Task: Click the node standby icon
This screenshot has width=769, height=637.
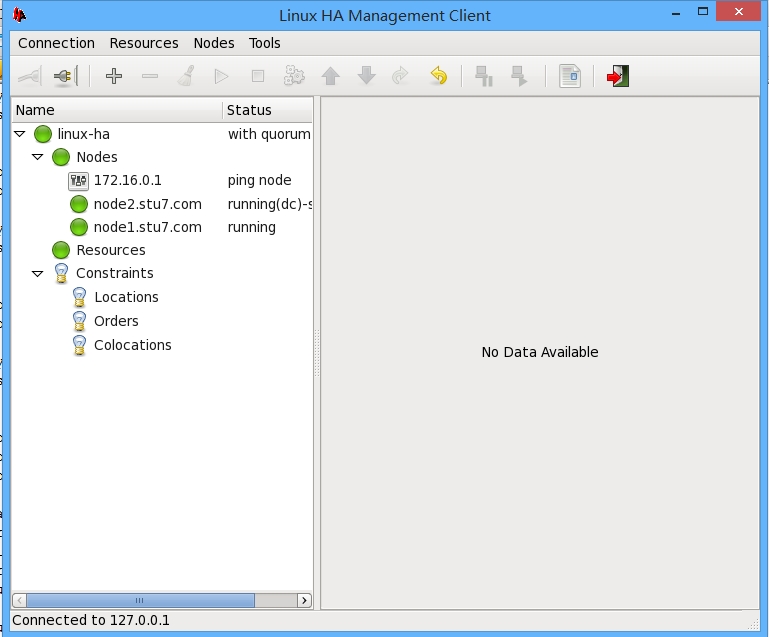Action: 484,76
